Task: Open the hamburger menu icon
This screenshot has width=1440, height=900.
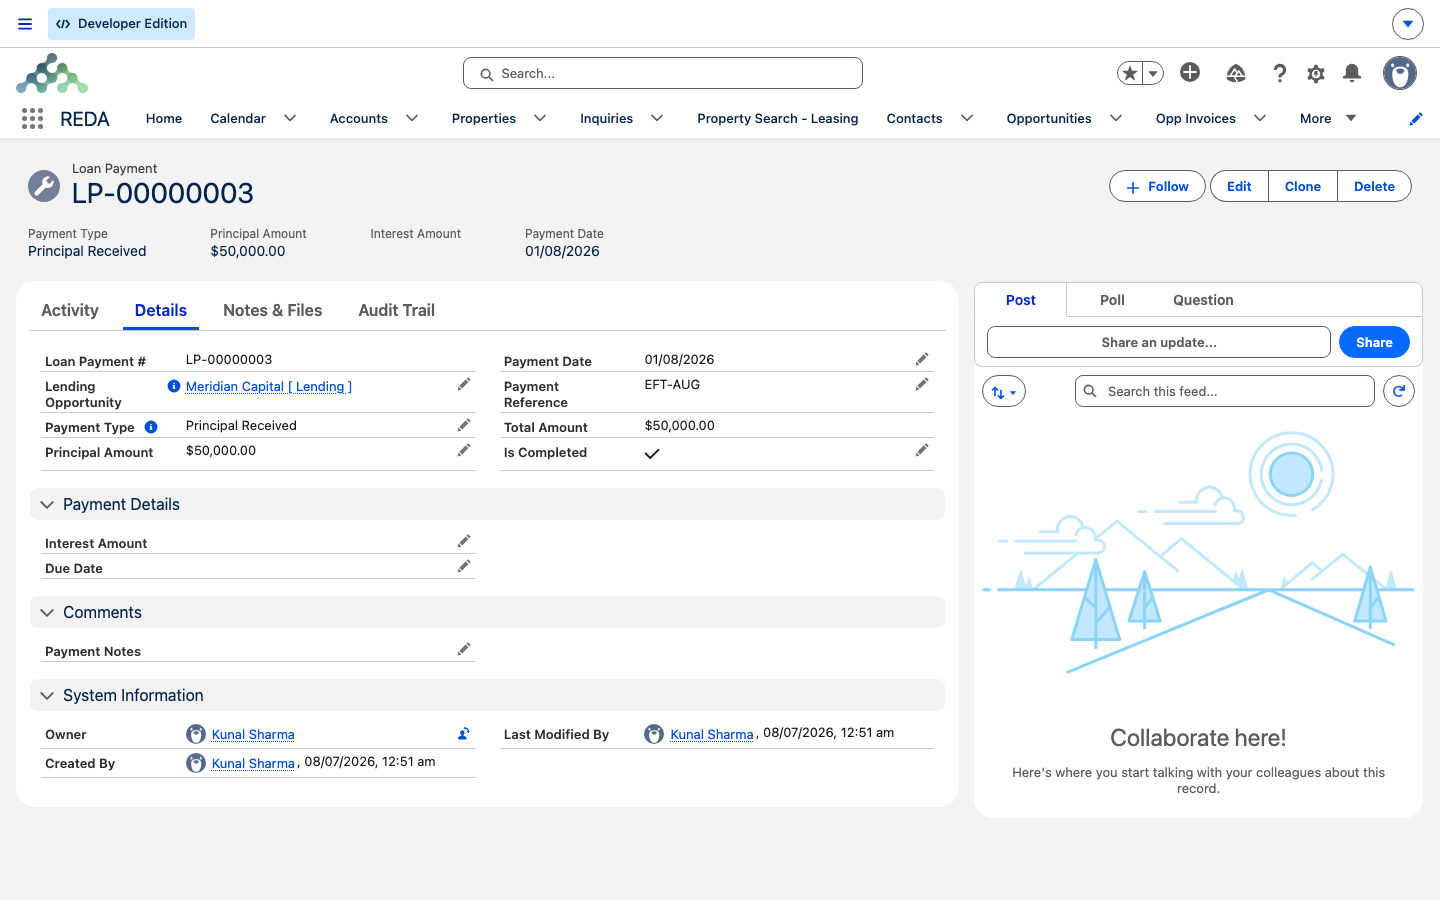Action: tap(25, 24)
